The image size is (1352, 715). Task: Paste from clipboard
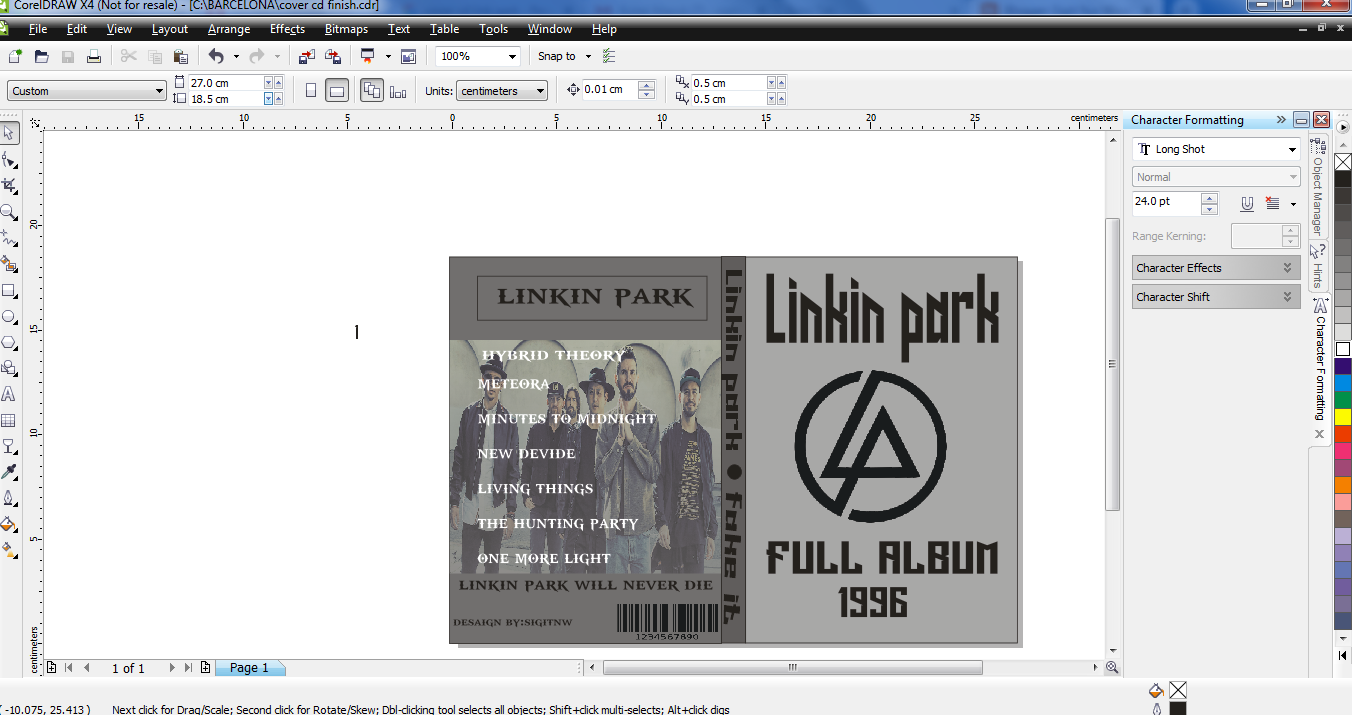180,56
